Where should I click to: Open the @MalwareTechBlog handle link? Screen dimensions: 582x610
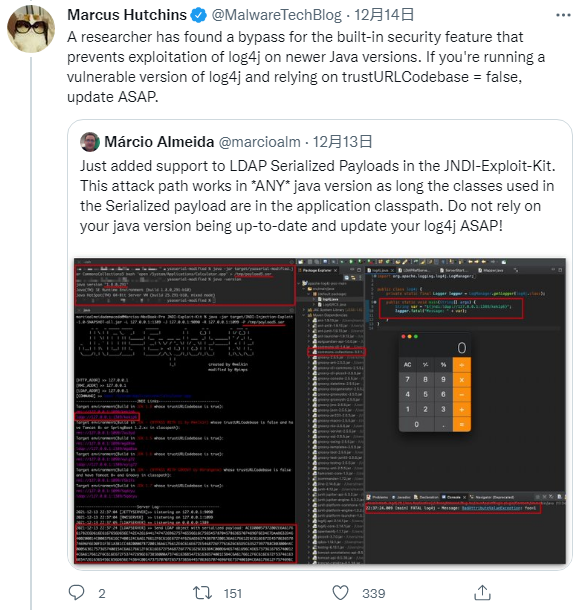click(277, 15)
